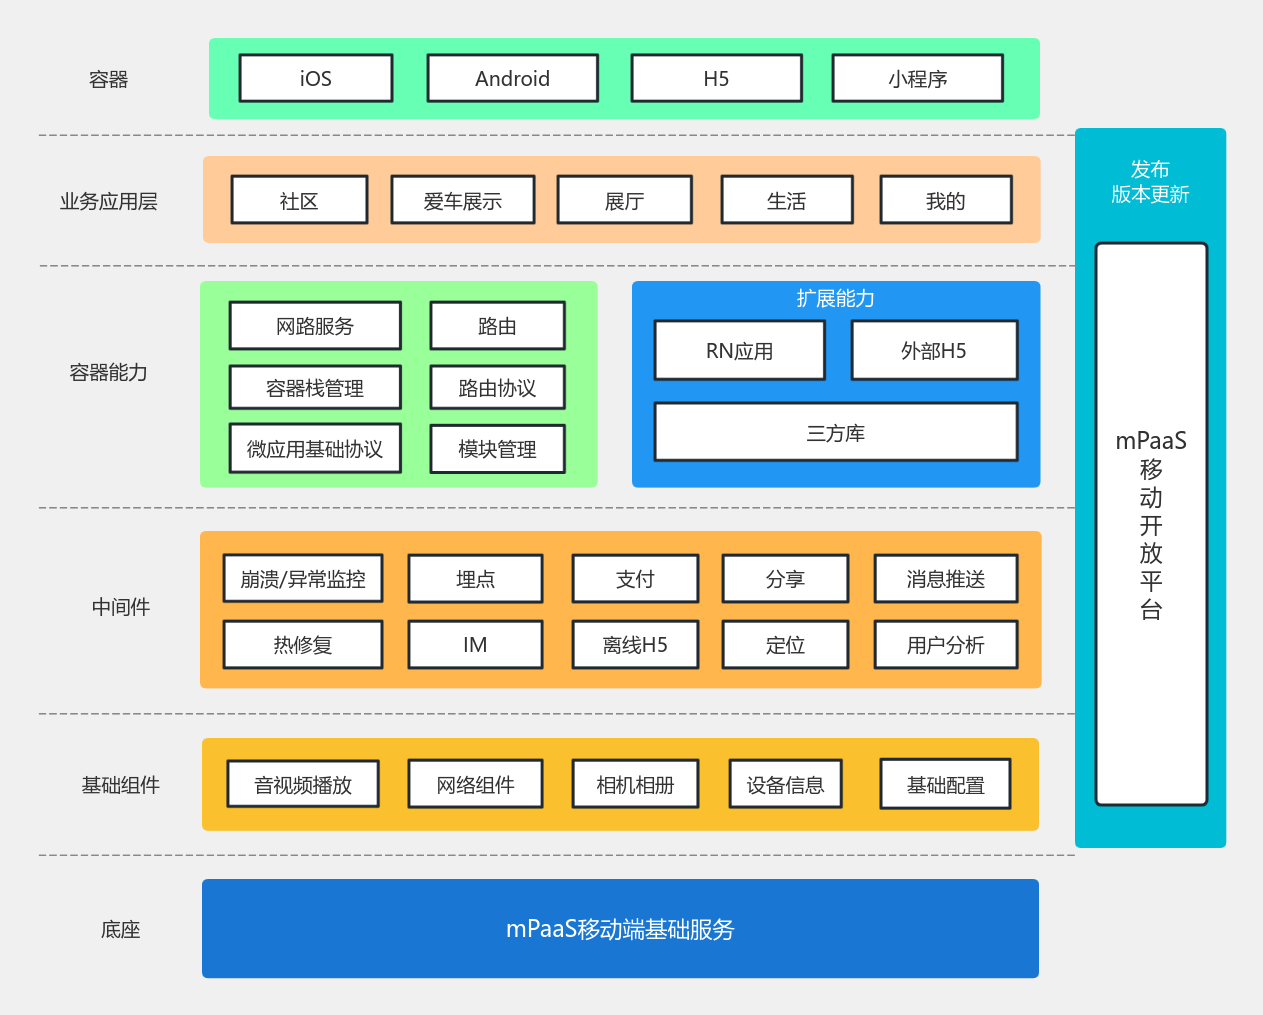
Task: Select the 微应用基础协议 box
Action: pyautogui.click(x=315, y=449)
